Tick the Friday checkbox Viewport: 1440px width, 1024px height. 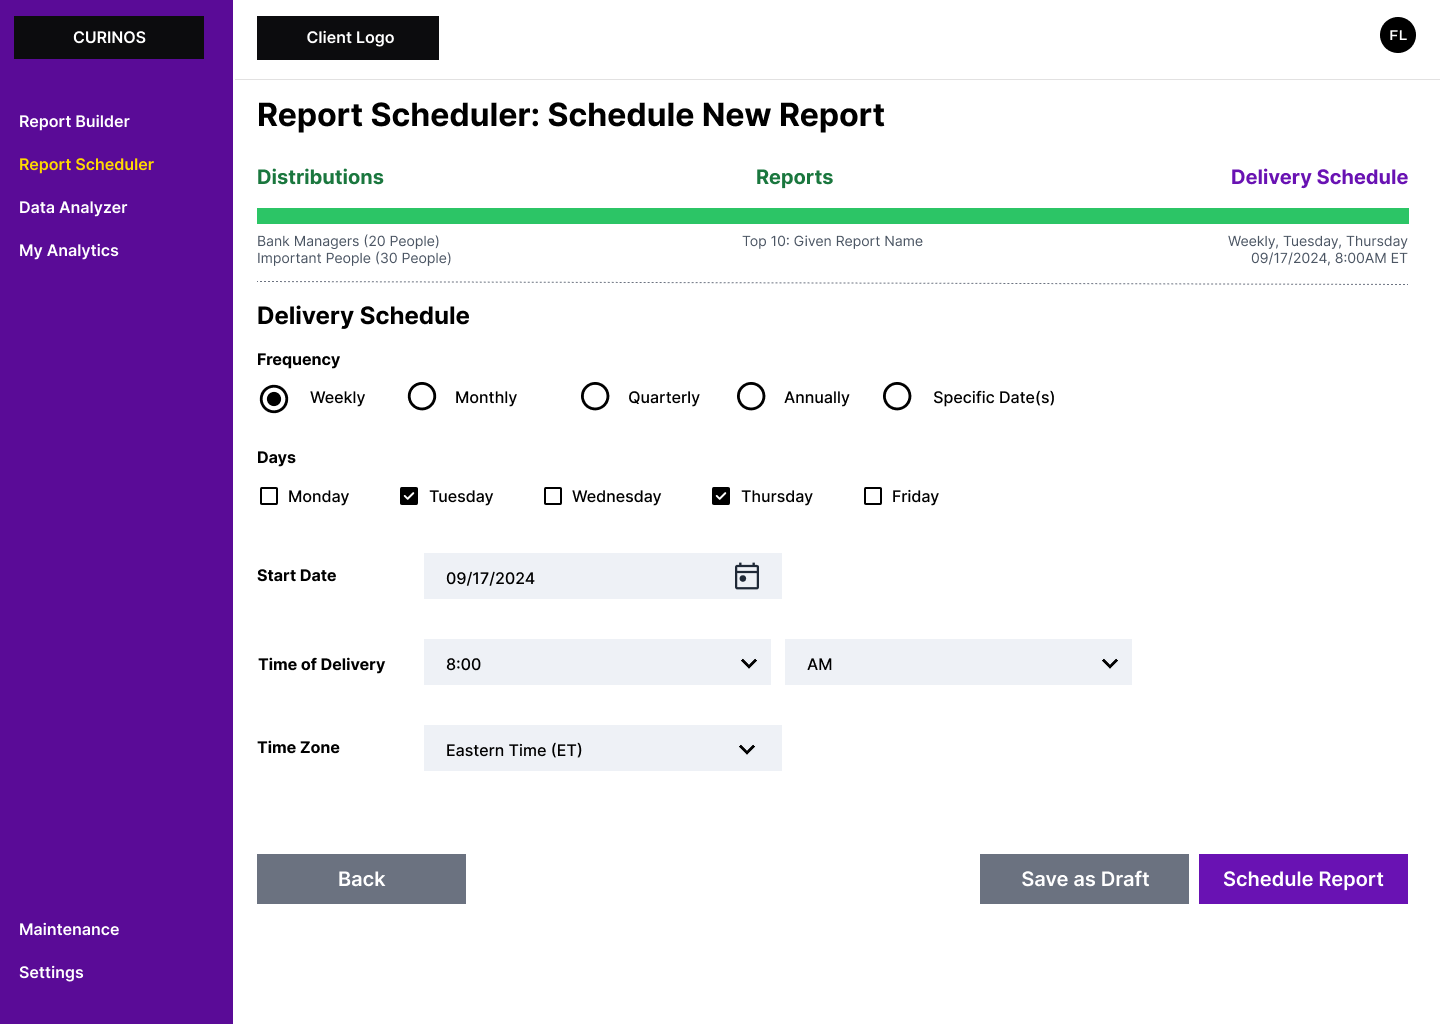click(873, 496)
